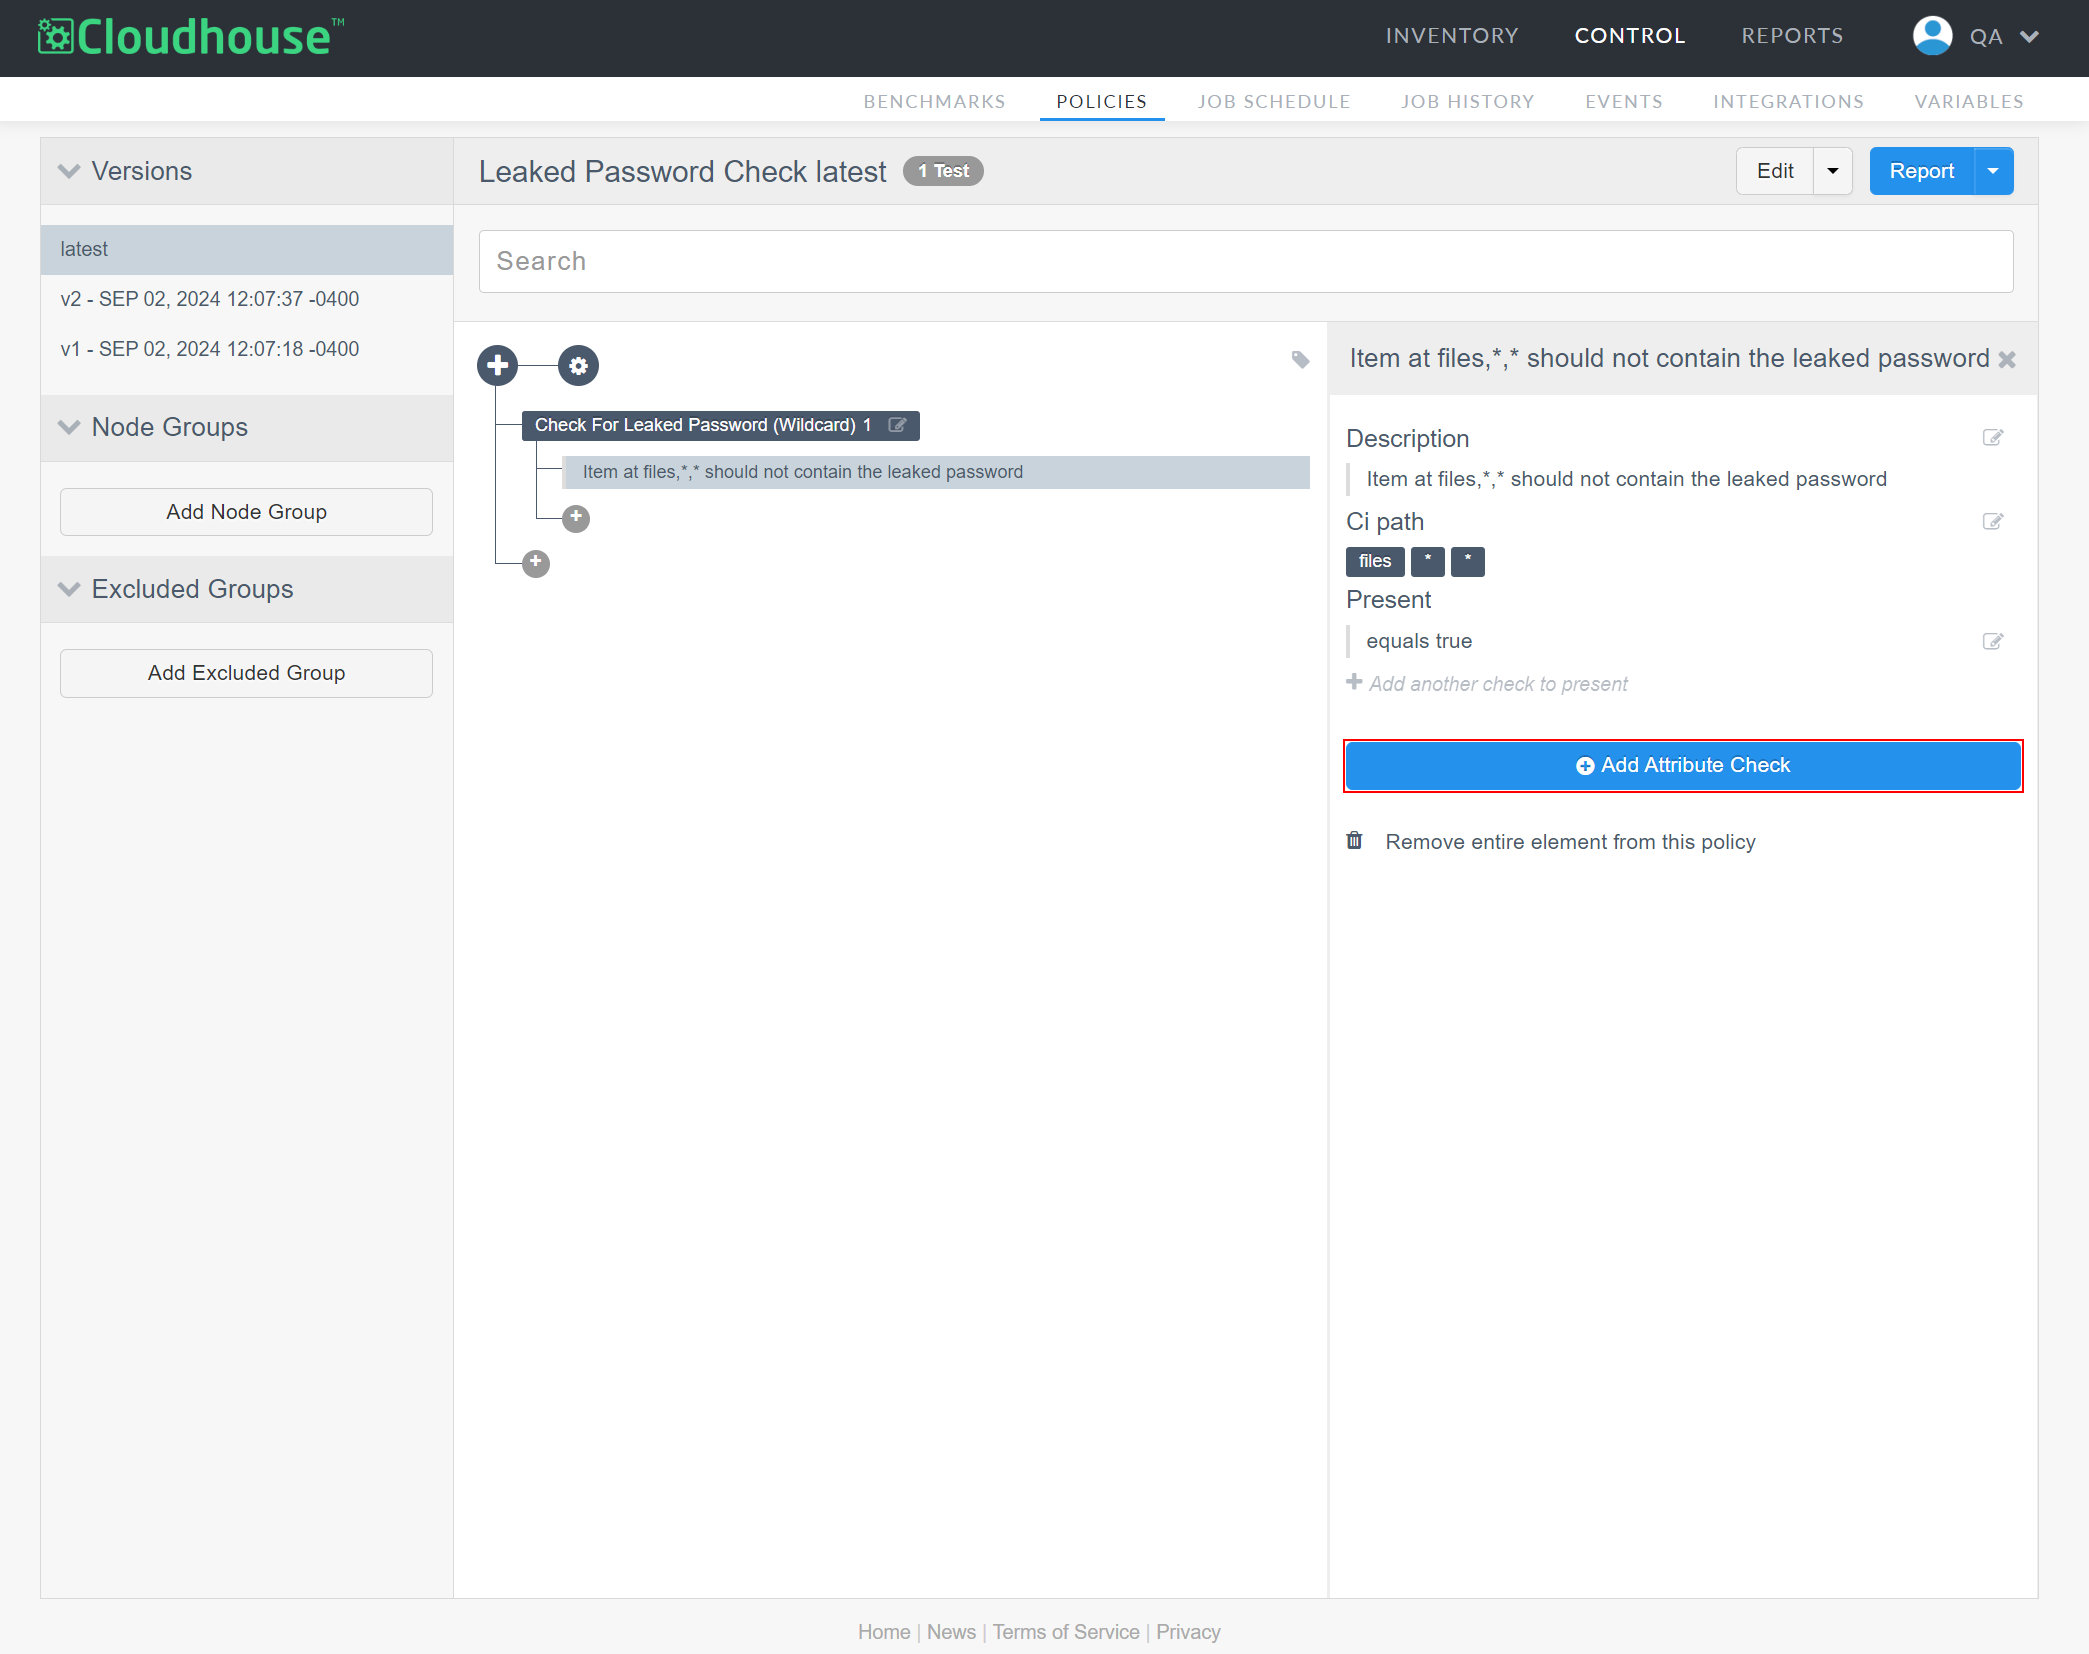Open the QA account dropdown chevron
The height and width of the screenshot is (1654, 2089).
tap(2029, 37)
